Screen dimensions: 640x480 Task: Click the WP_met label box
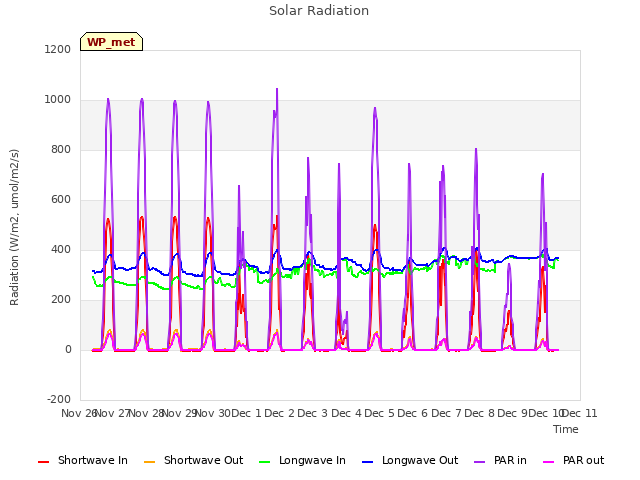point(111,42)
